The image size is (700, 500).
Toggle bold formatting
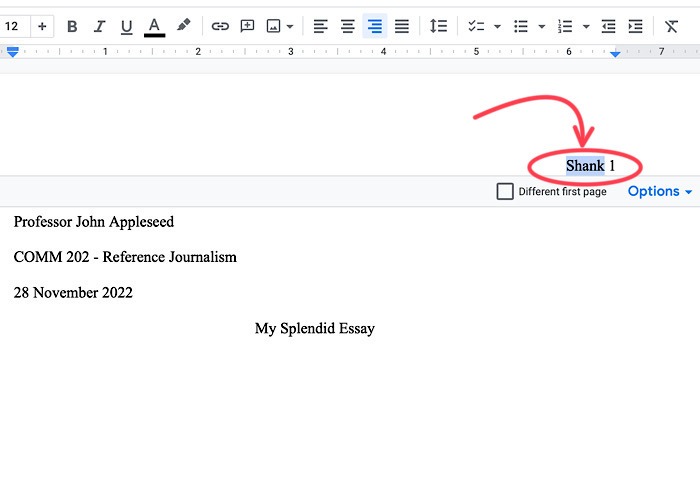pos(72,26)
